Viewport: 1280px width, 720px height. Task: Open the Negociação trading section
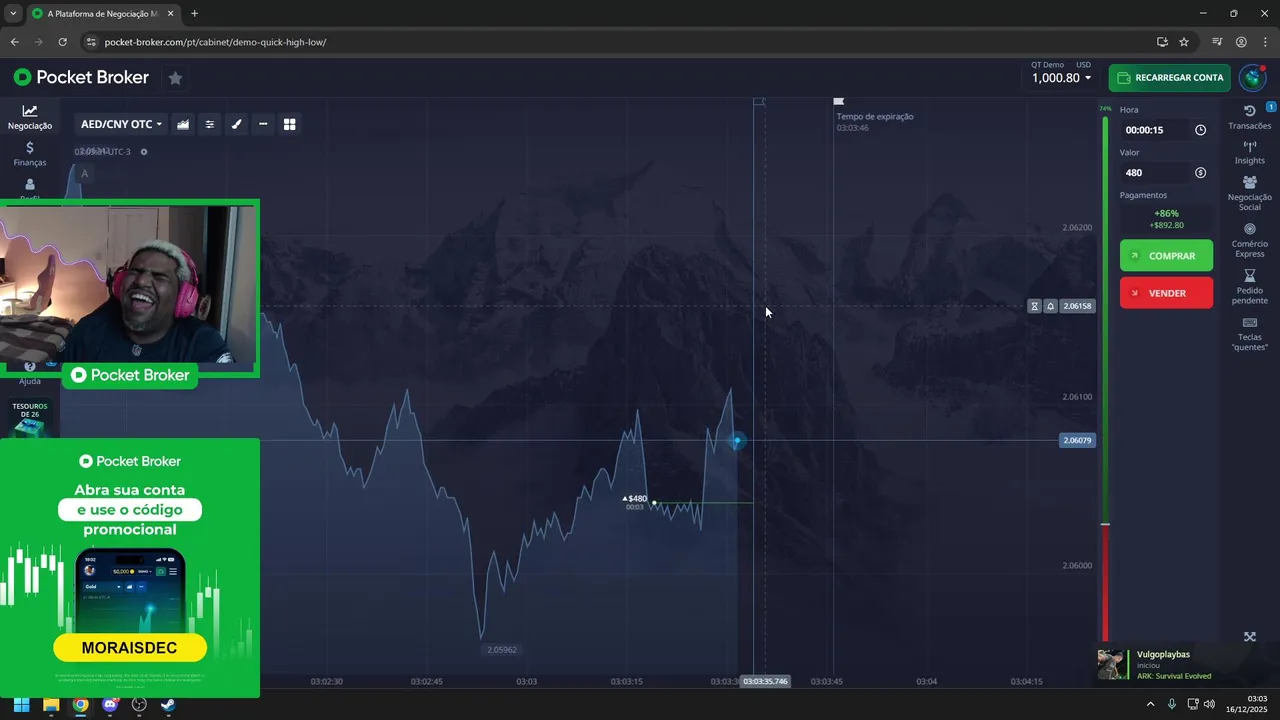[x=30, y=117]
